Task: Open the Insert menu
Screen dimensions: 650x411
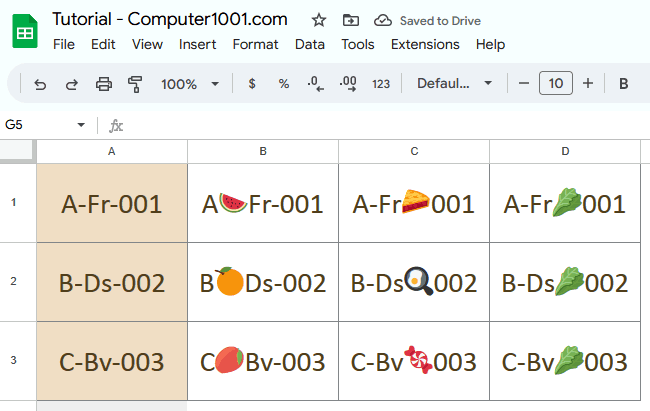Action: [x=197, y=44]
